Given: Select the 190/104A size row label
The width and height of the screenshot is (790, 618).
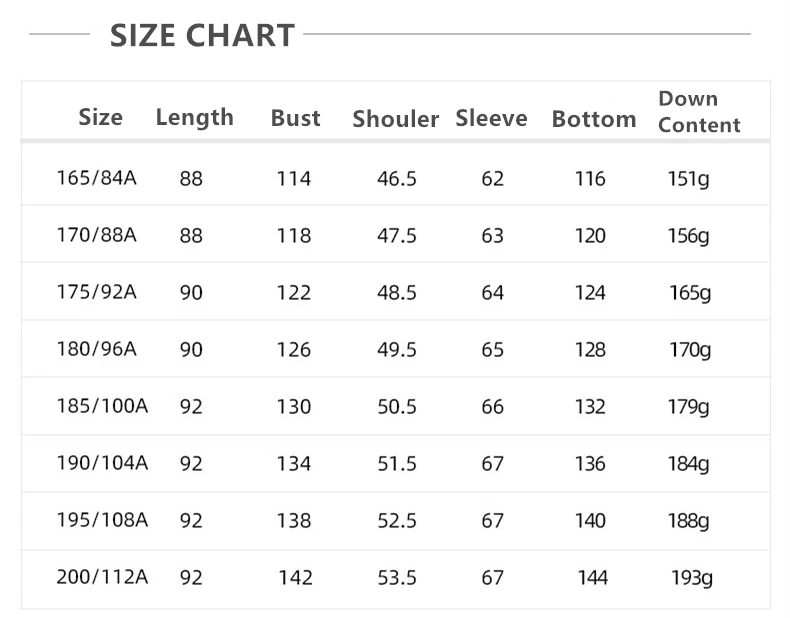Looking at the screenshot, I should [x=102, y=462].
